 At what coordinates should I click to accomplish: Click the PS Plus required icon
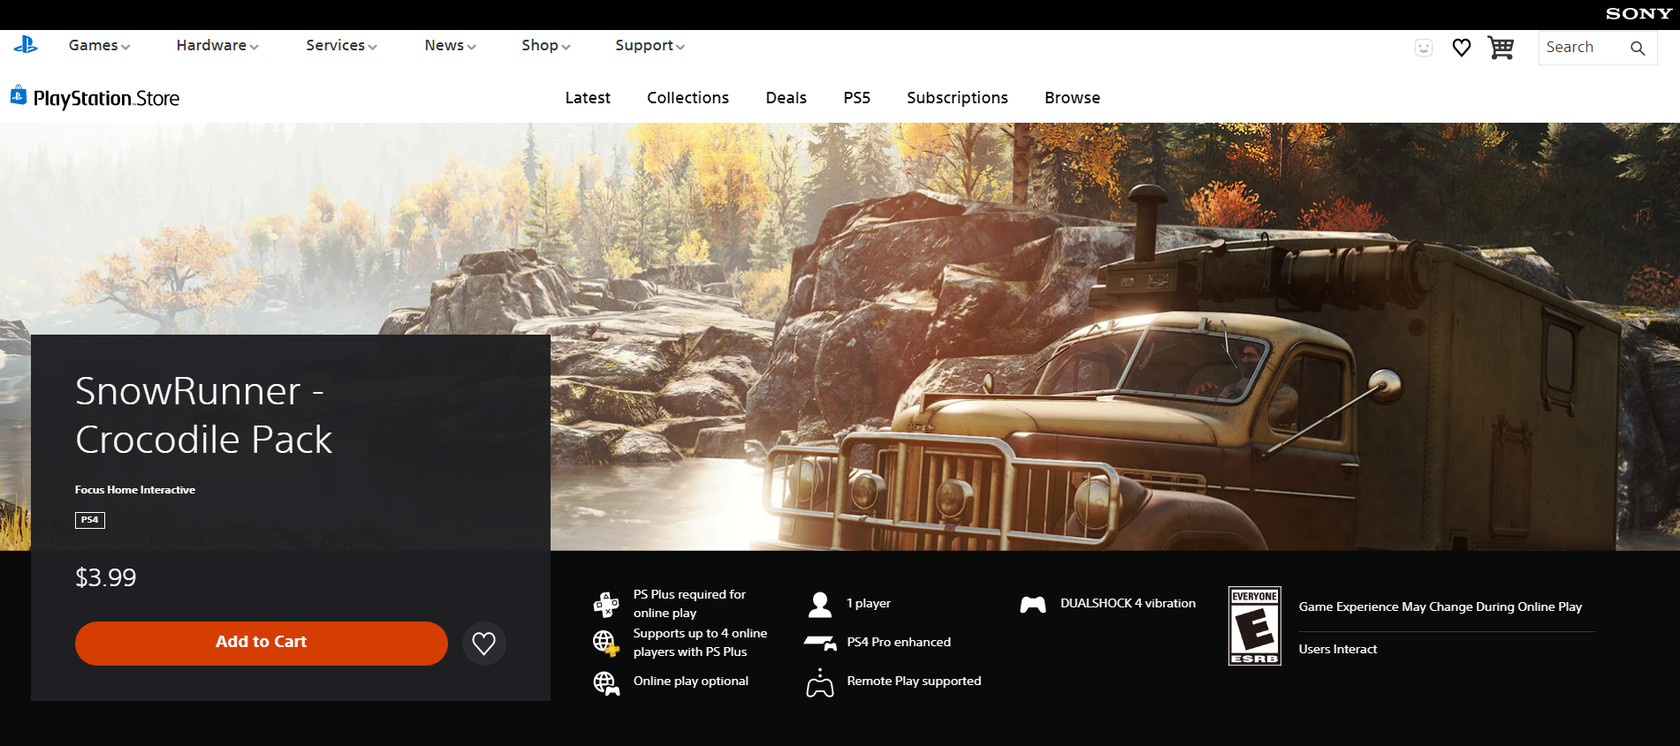pyautogui.click(x=606, y=604)
